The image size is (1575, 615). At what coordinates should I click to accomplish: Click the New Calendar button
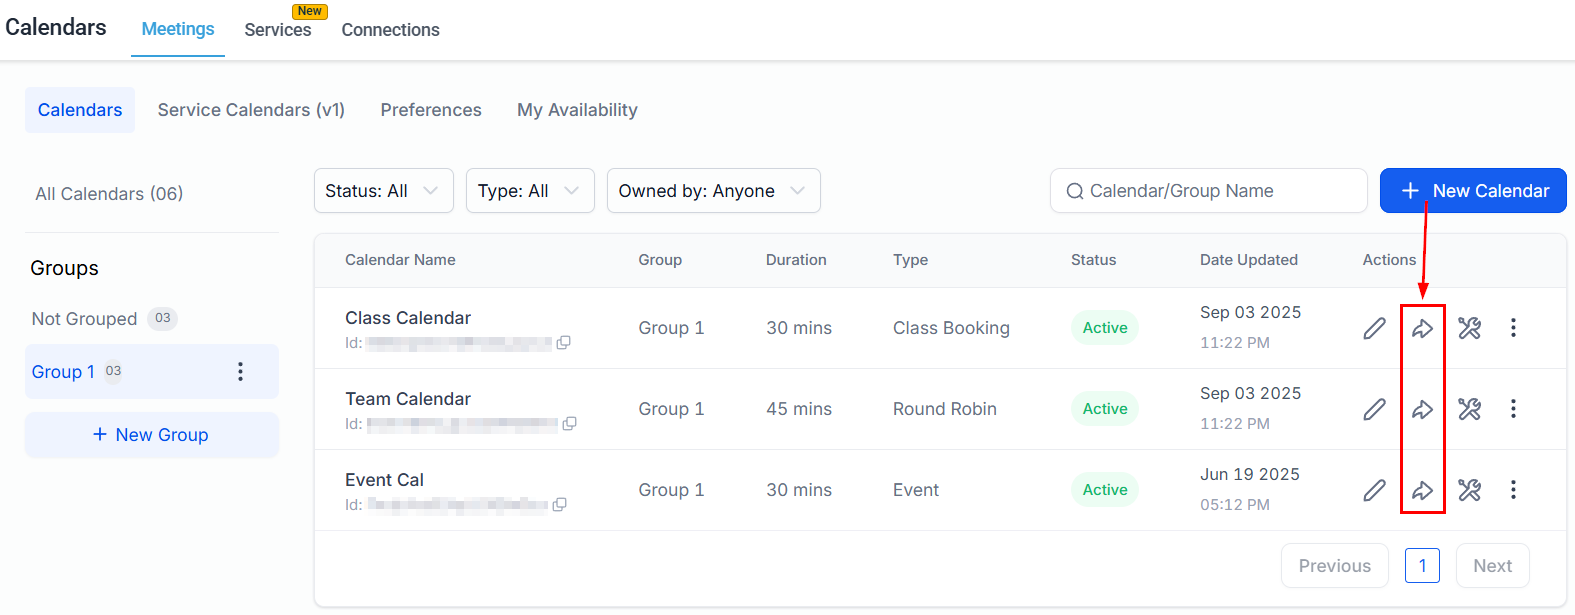[1473, 191]
